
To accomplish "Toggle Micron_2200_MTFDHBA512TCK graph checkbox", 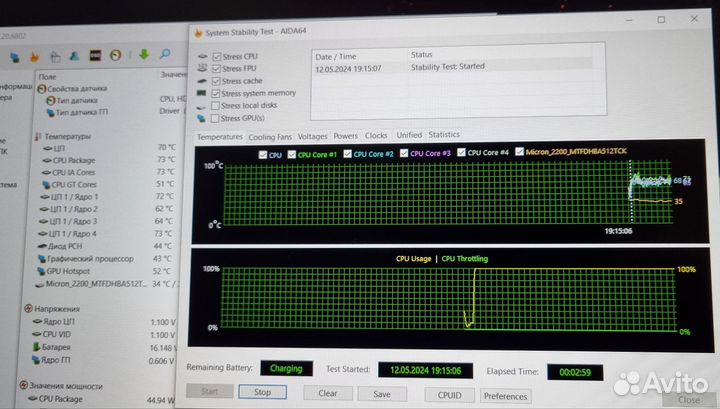I will 519,151.
